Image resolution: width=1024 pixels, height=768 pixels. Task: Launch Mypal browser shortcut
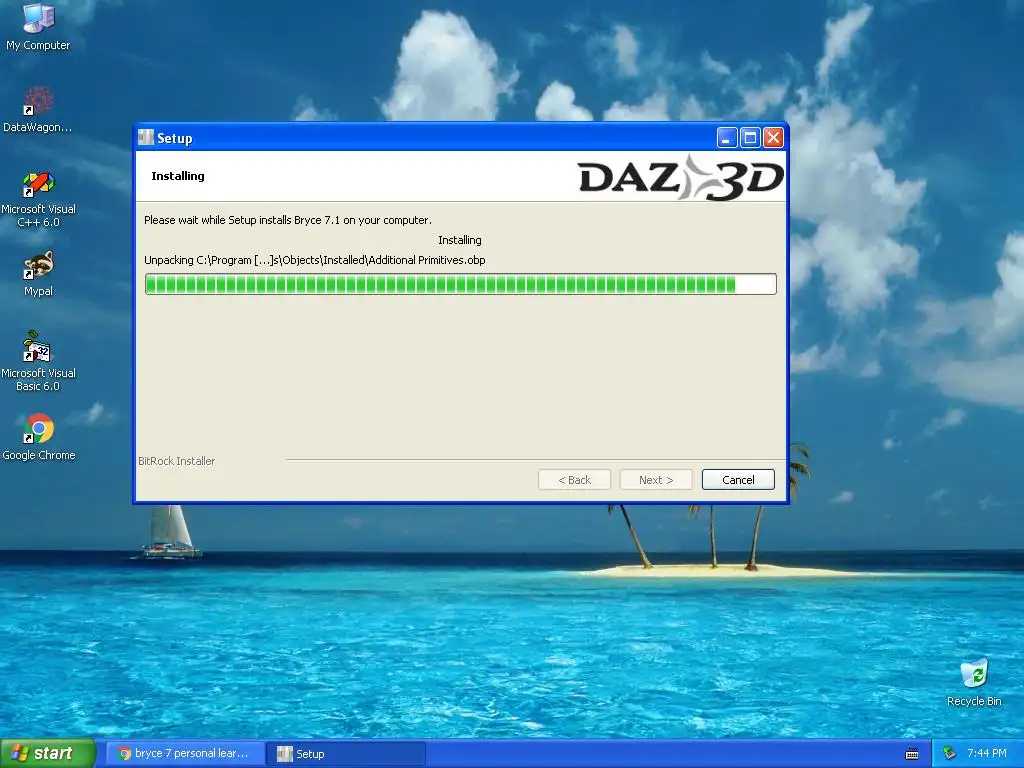[38, 273]
